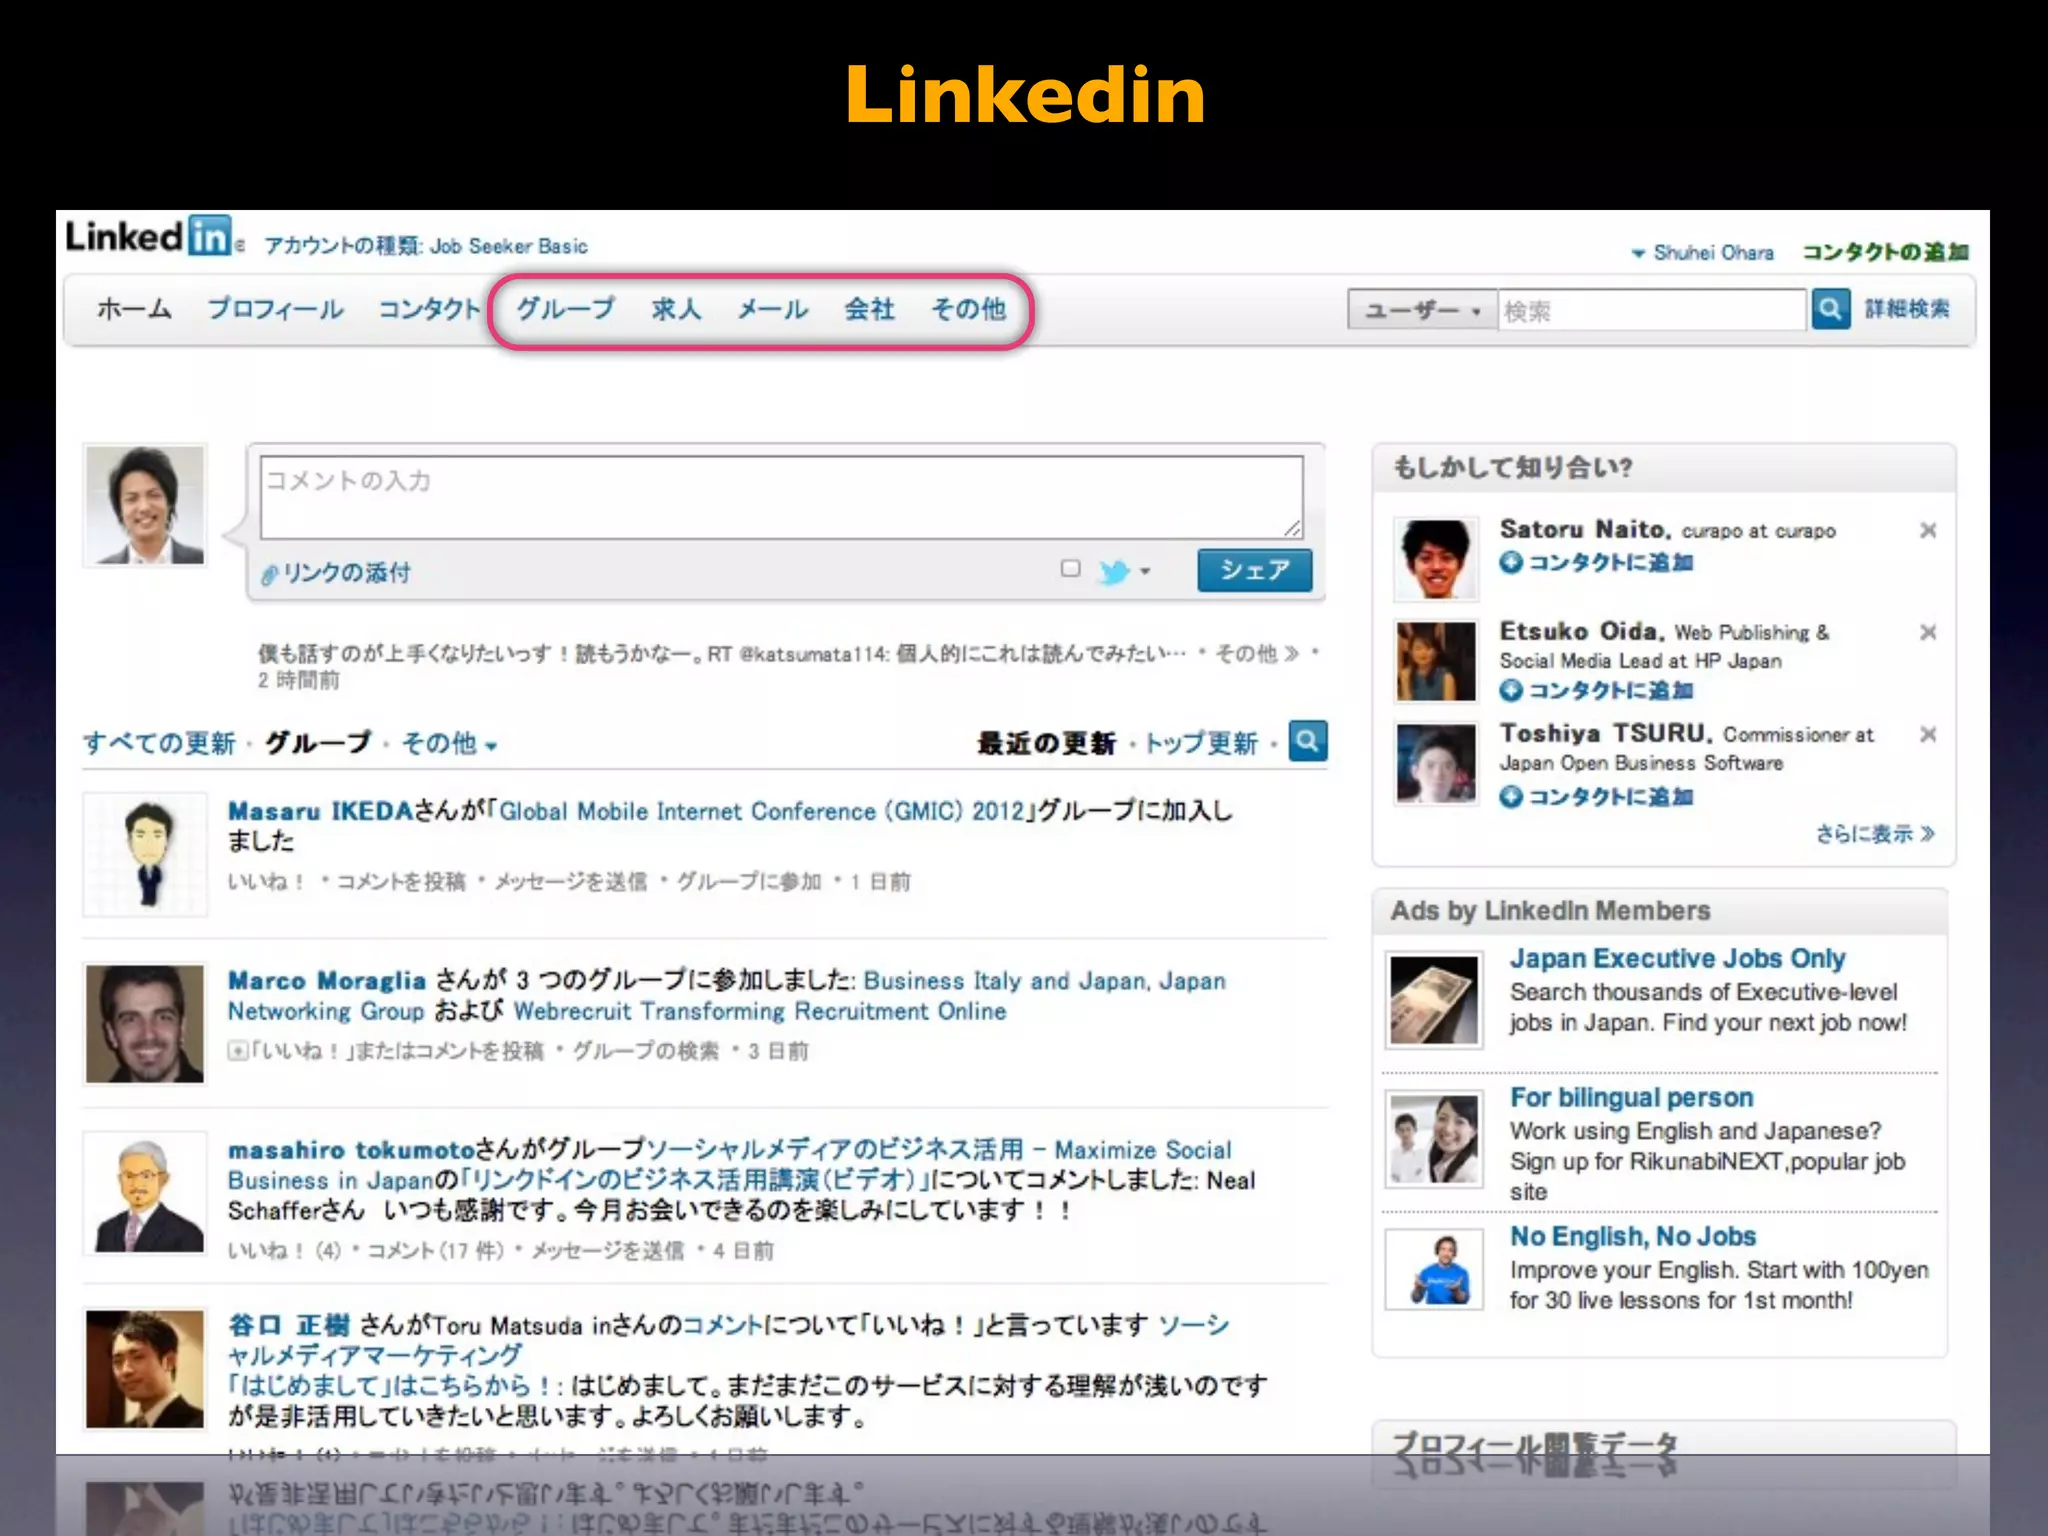The height and width of the screenshot is (1536, 2048).
Task: Open the メール menu
Action: click(x=772, y=309)
